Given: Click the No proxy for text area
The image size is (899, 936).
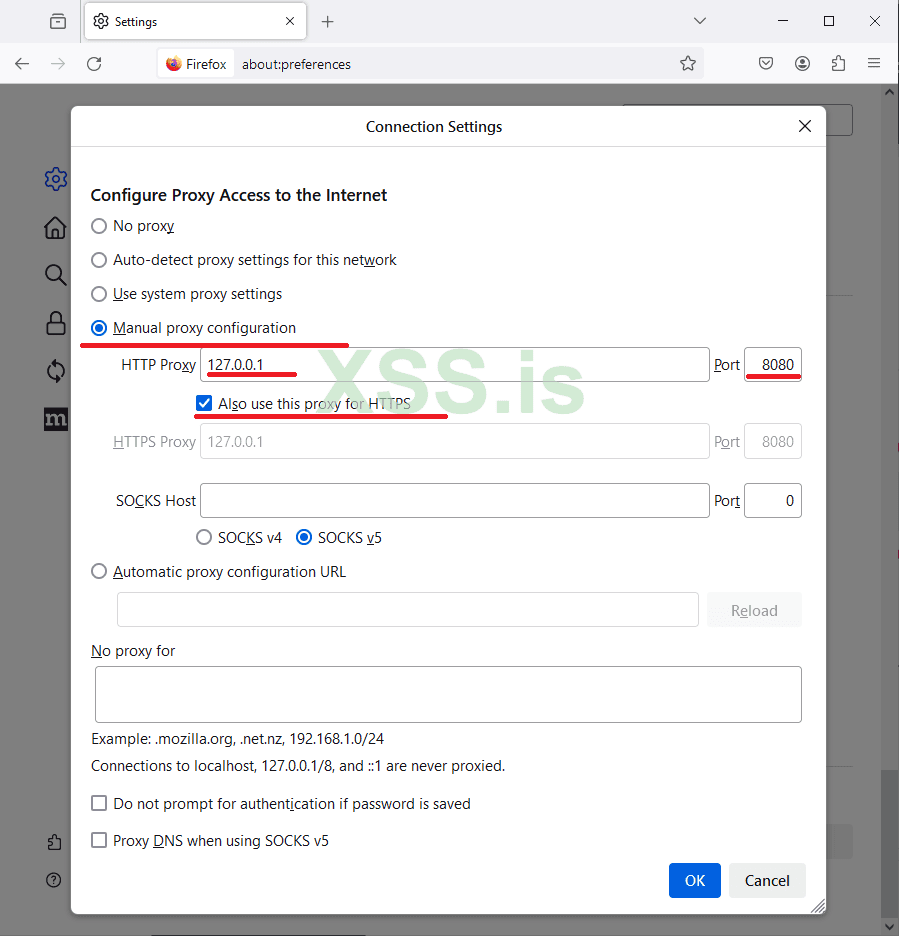Looking at the screenshot, I should coord(448,694).
